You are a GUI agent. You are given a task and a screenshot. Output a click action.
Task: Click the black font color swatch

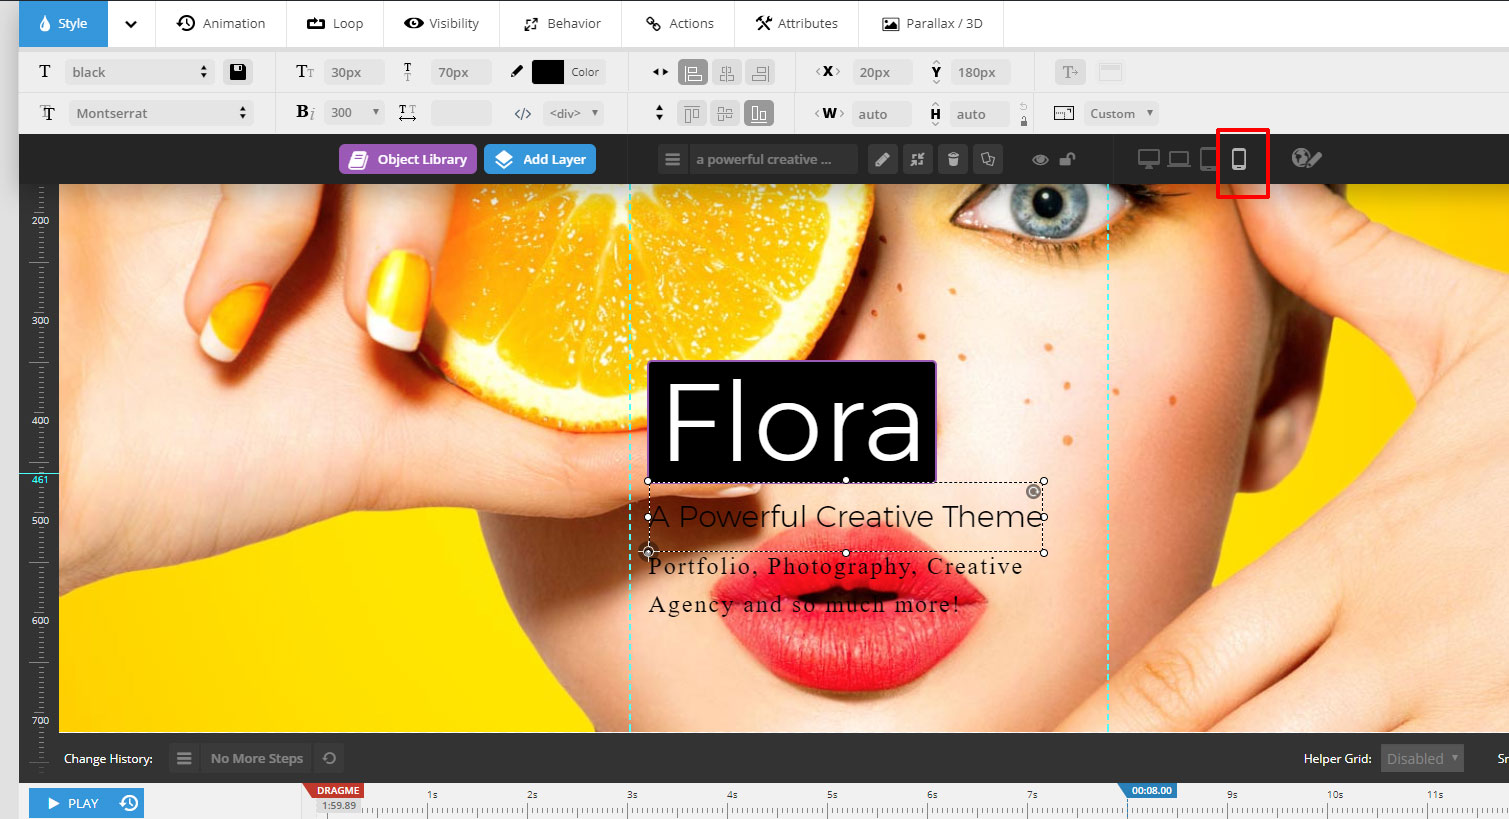(548, 72)
